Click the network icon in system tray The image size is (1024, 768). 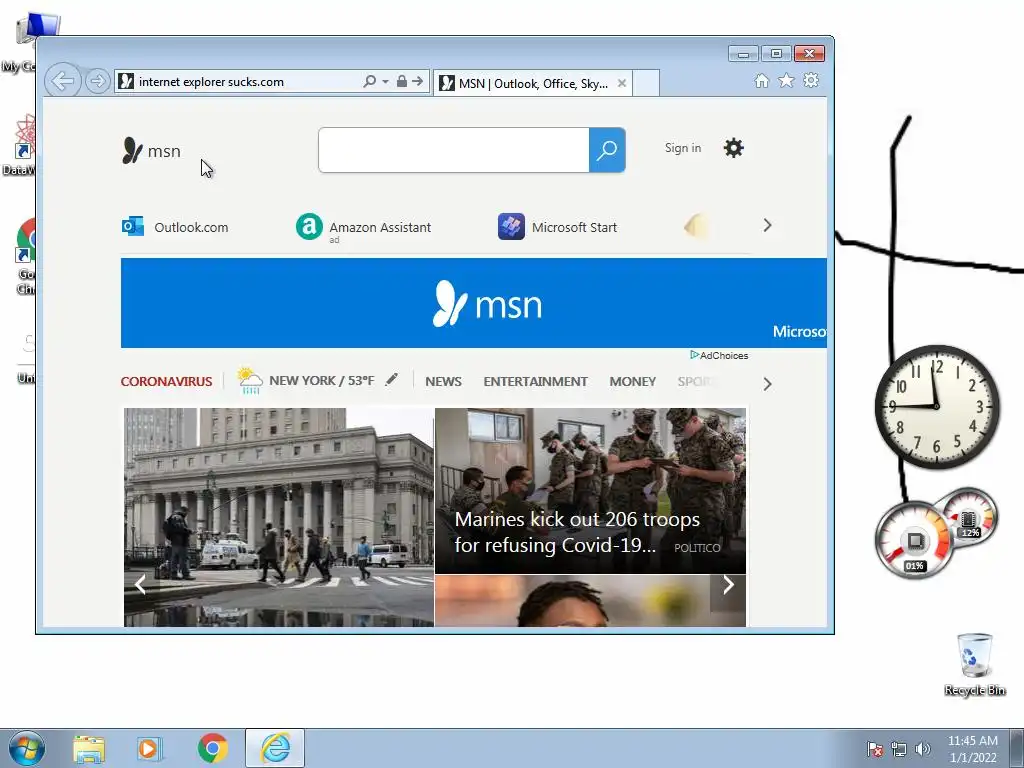[x=899, y=749]
